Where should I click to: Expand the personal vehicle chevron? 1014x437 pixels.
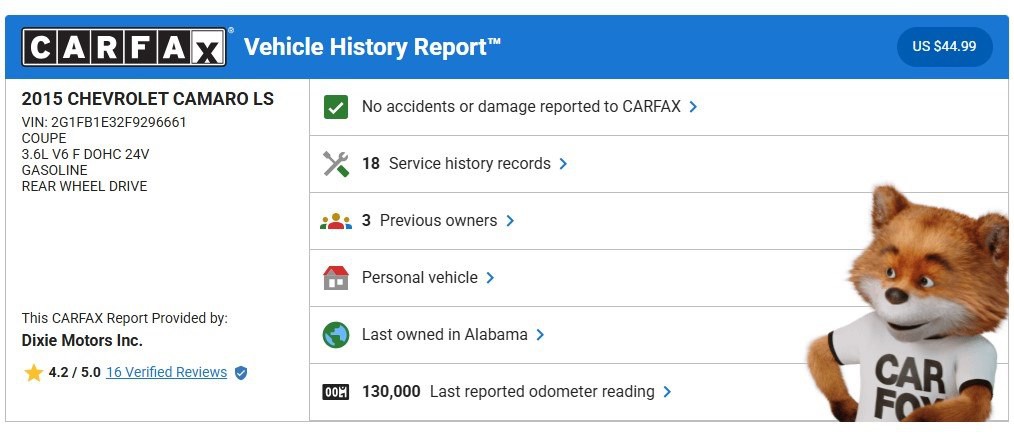[x=490, y=278]
